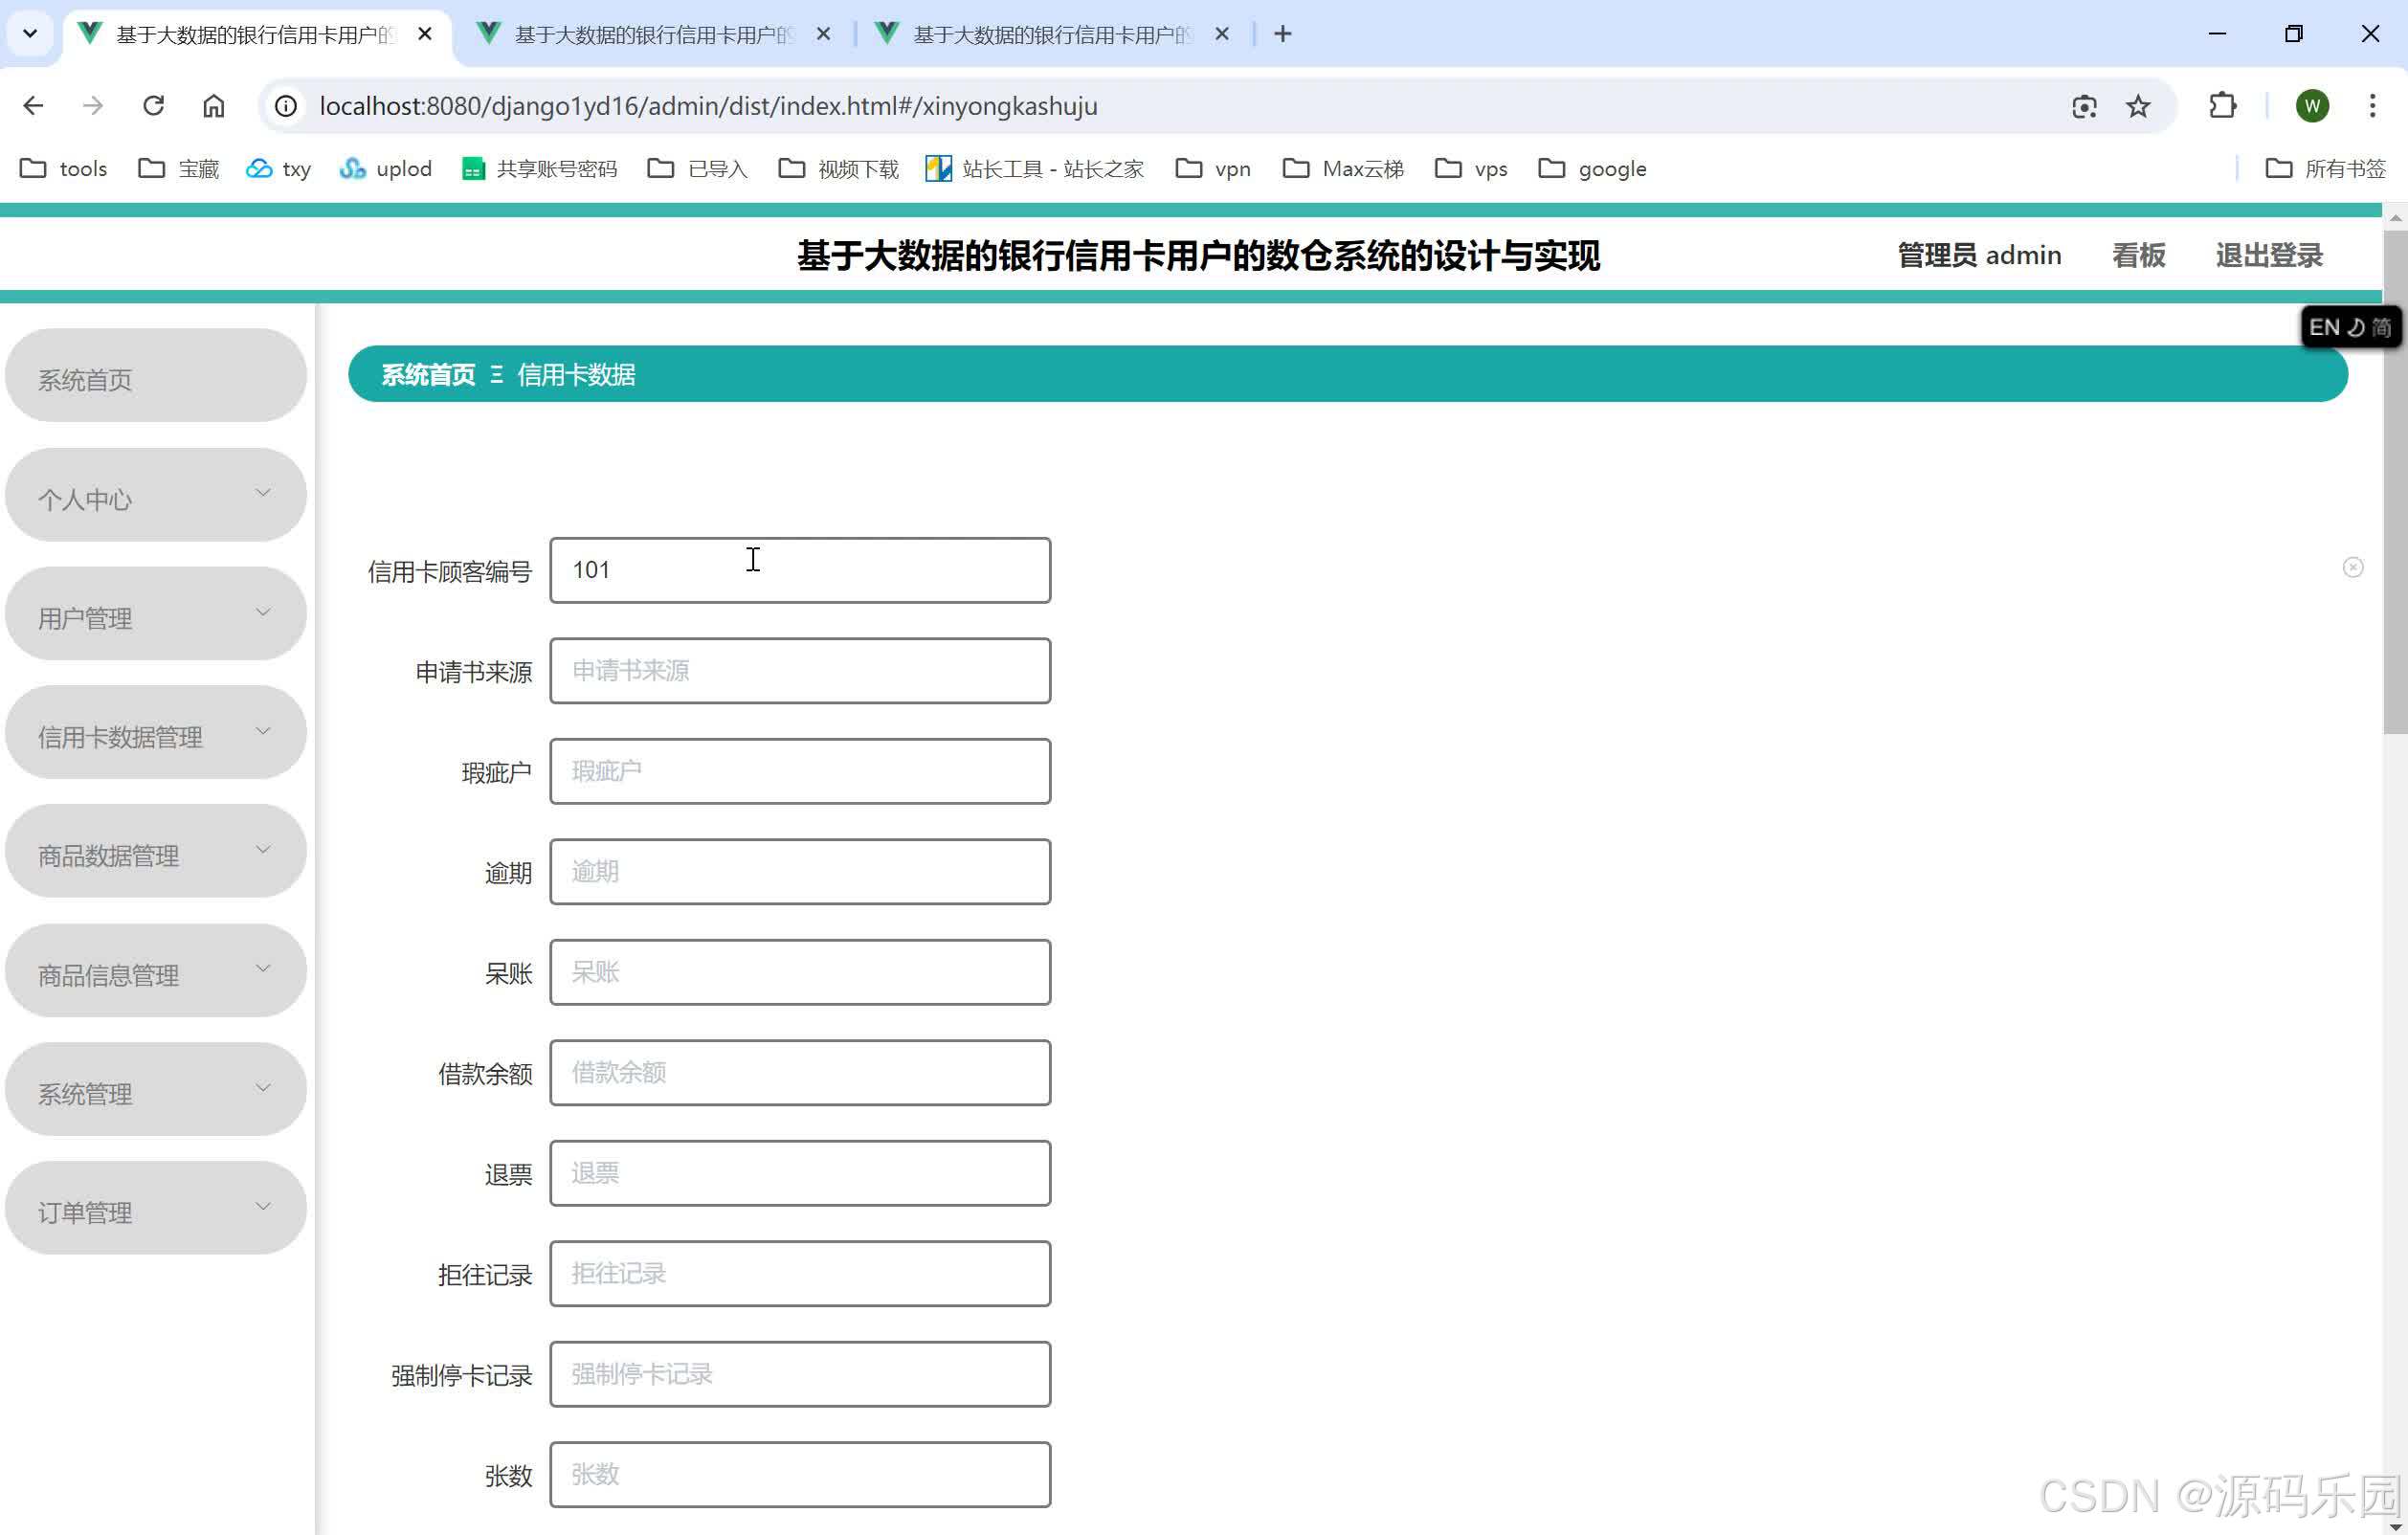Open the 看板 dashboard link
The width and height of the screenshot is (2408, 1535).
pyautogui.click(x=2138, y=256)
